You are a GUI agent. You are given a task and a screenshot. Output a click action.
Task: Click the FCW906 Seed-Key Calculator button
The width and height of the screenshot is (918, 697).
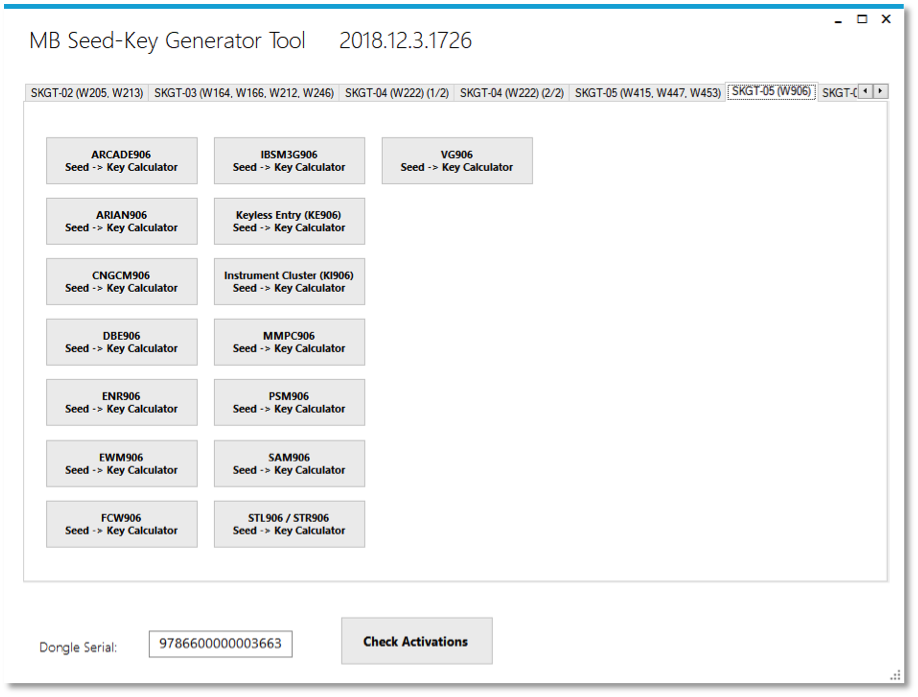click(x=122, y=524)
